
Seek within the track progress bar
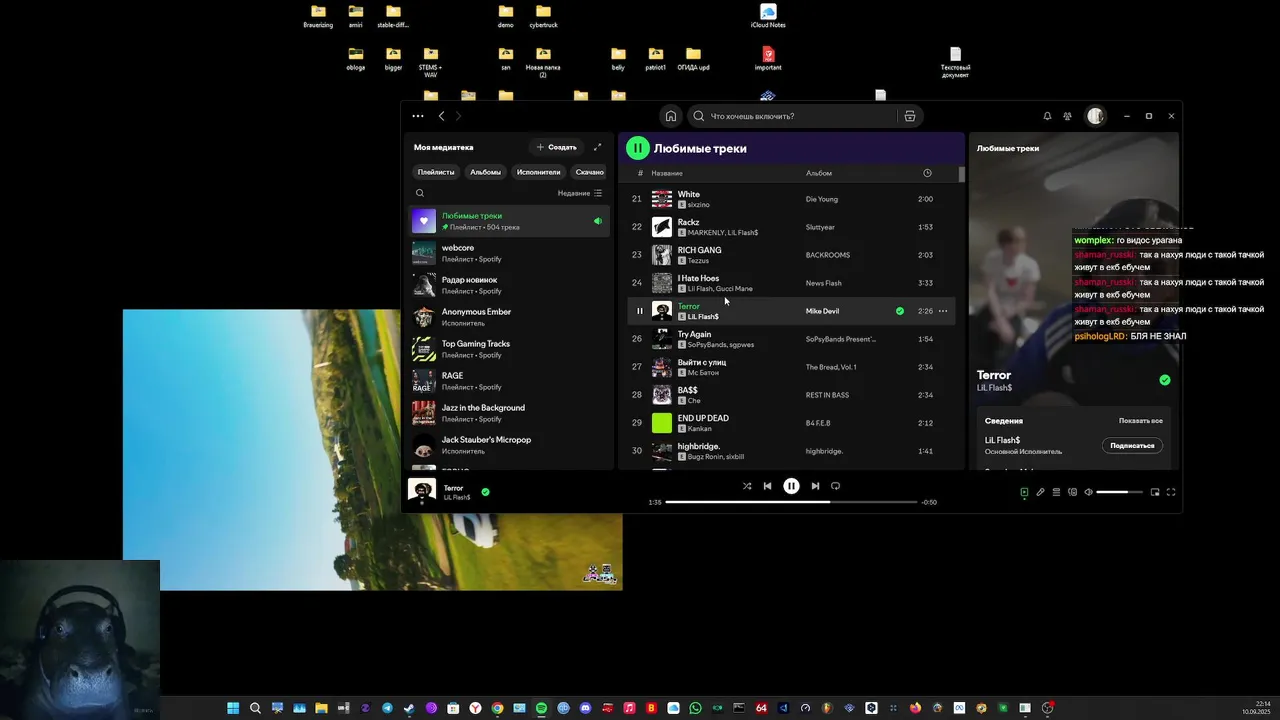pos(790,502)
